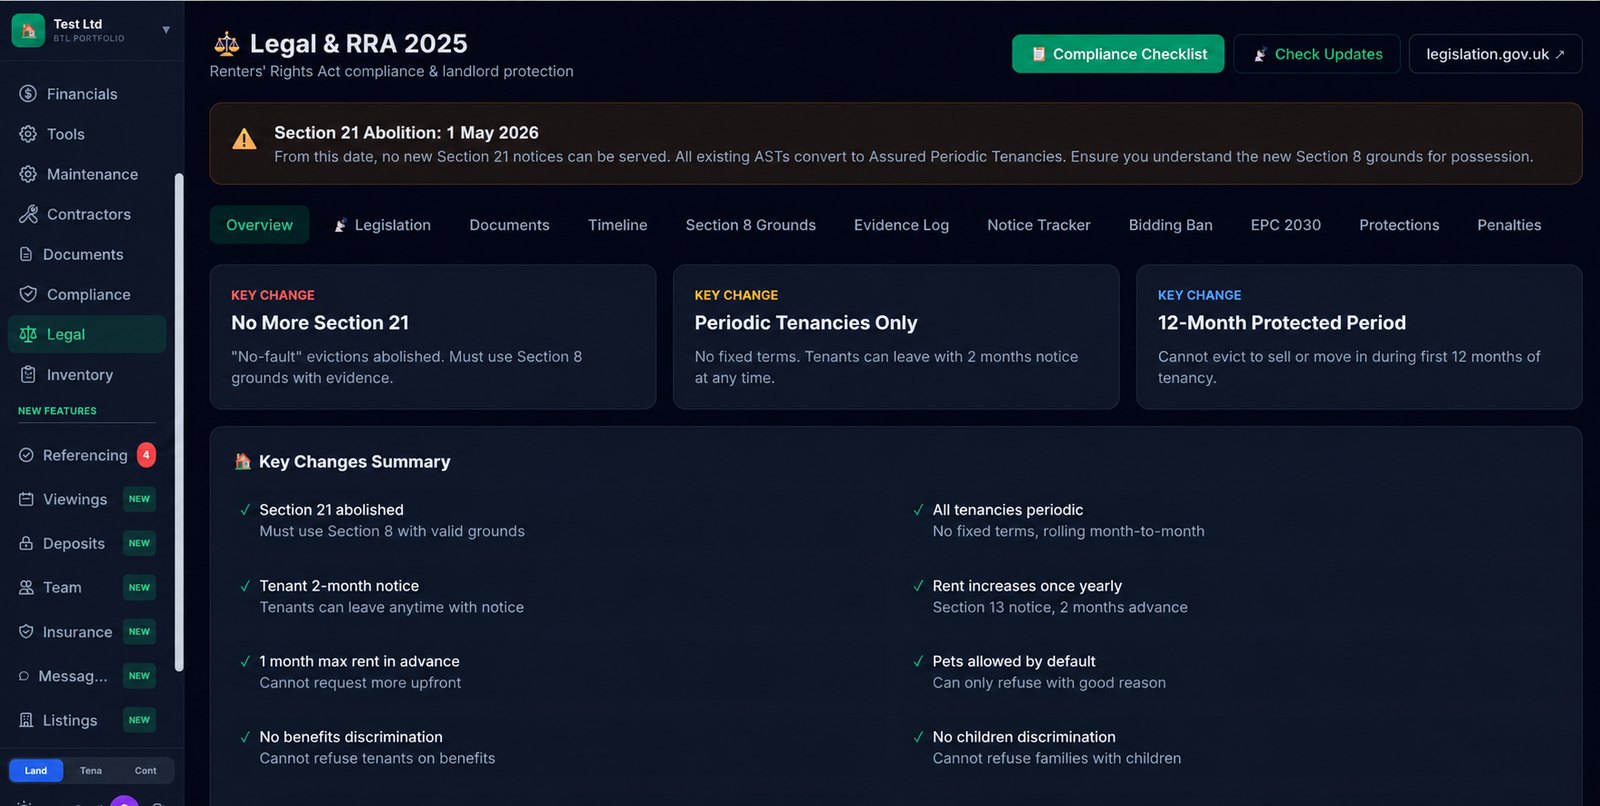Select the Section 8 Grounds tab
The height and width of the screenshot is (806, 1600).
click(x=751, y=225)
